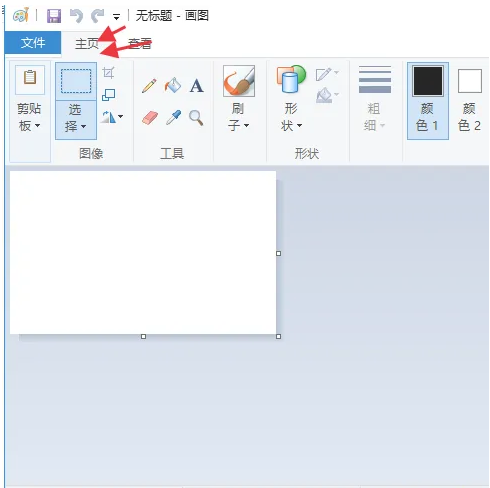Open the Customize Quick Access Toolbar arrow
490x488 pixels.
pyautogui.click(x=116, y=16)
